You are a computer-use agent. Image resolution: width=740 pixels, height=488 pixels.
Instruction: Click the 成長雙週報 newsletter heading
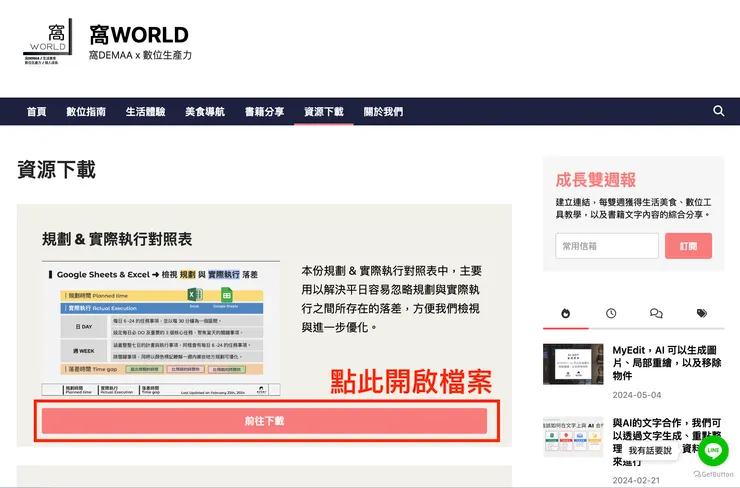click(x=596, y=180)
